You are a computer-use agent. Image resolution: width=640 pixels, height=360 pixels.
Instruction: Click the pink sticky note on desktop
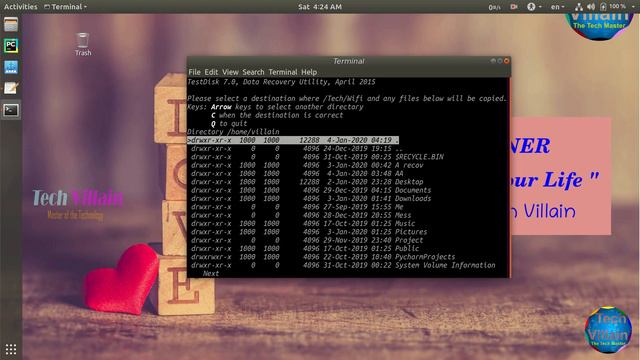[561, 176]
